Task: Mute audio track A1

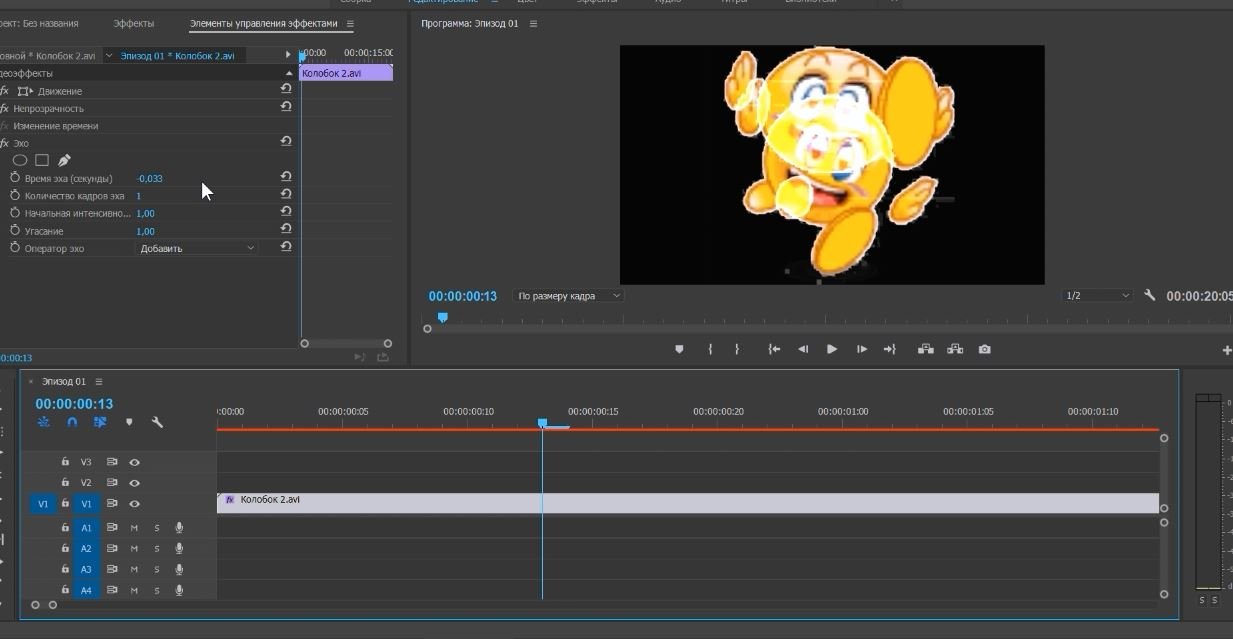Action: 134,528
